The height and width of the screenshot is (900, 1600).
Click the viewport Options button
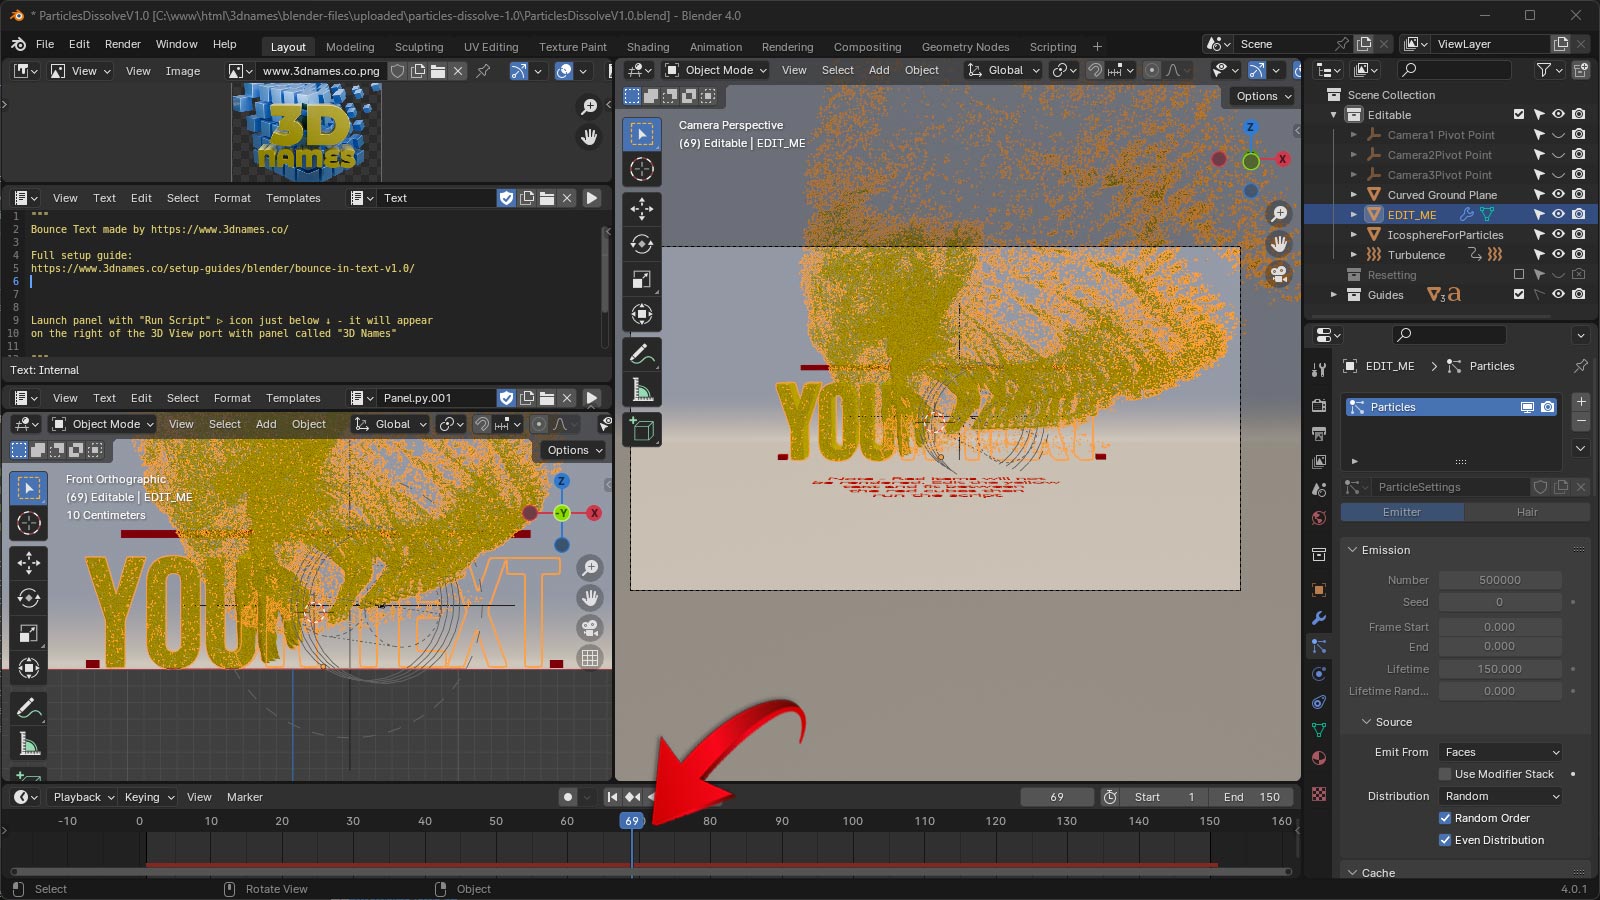tap(1260, 96)
